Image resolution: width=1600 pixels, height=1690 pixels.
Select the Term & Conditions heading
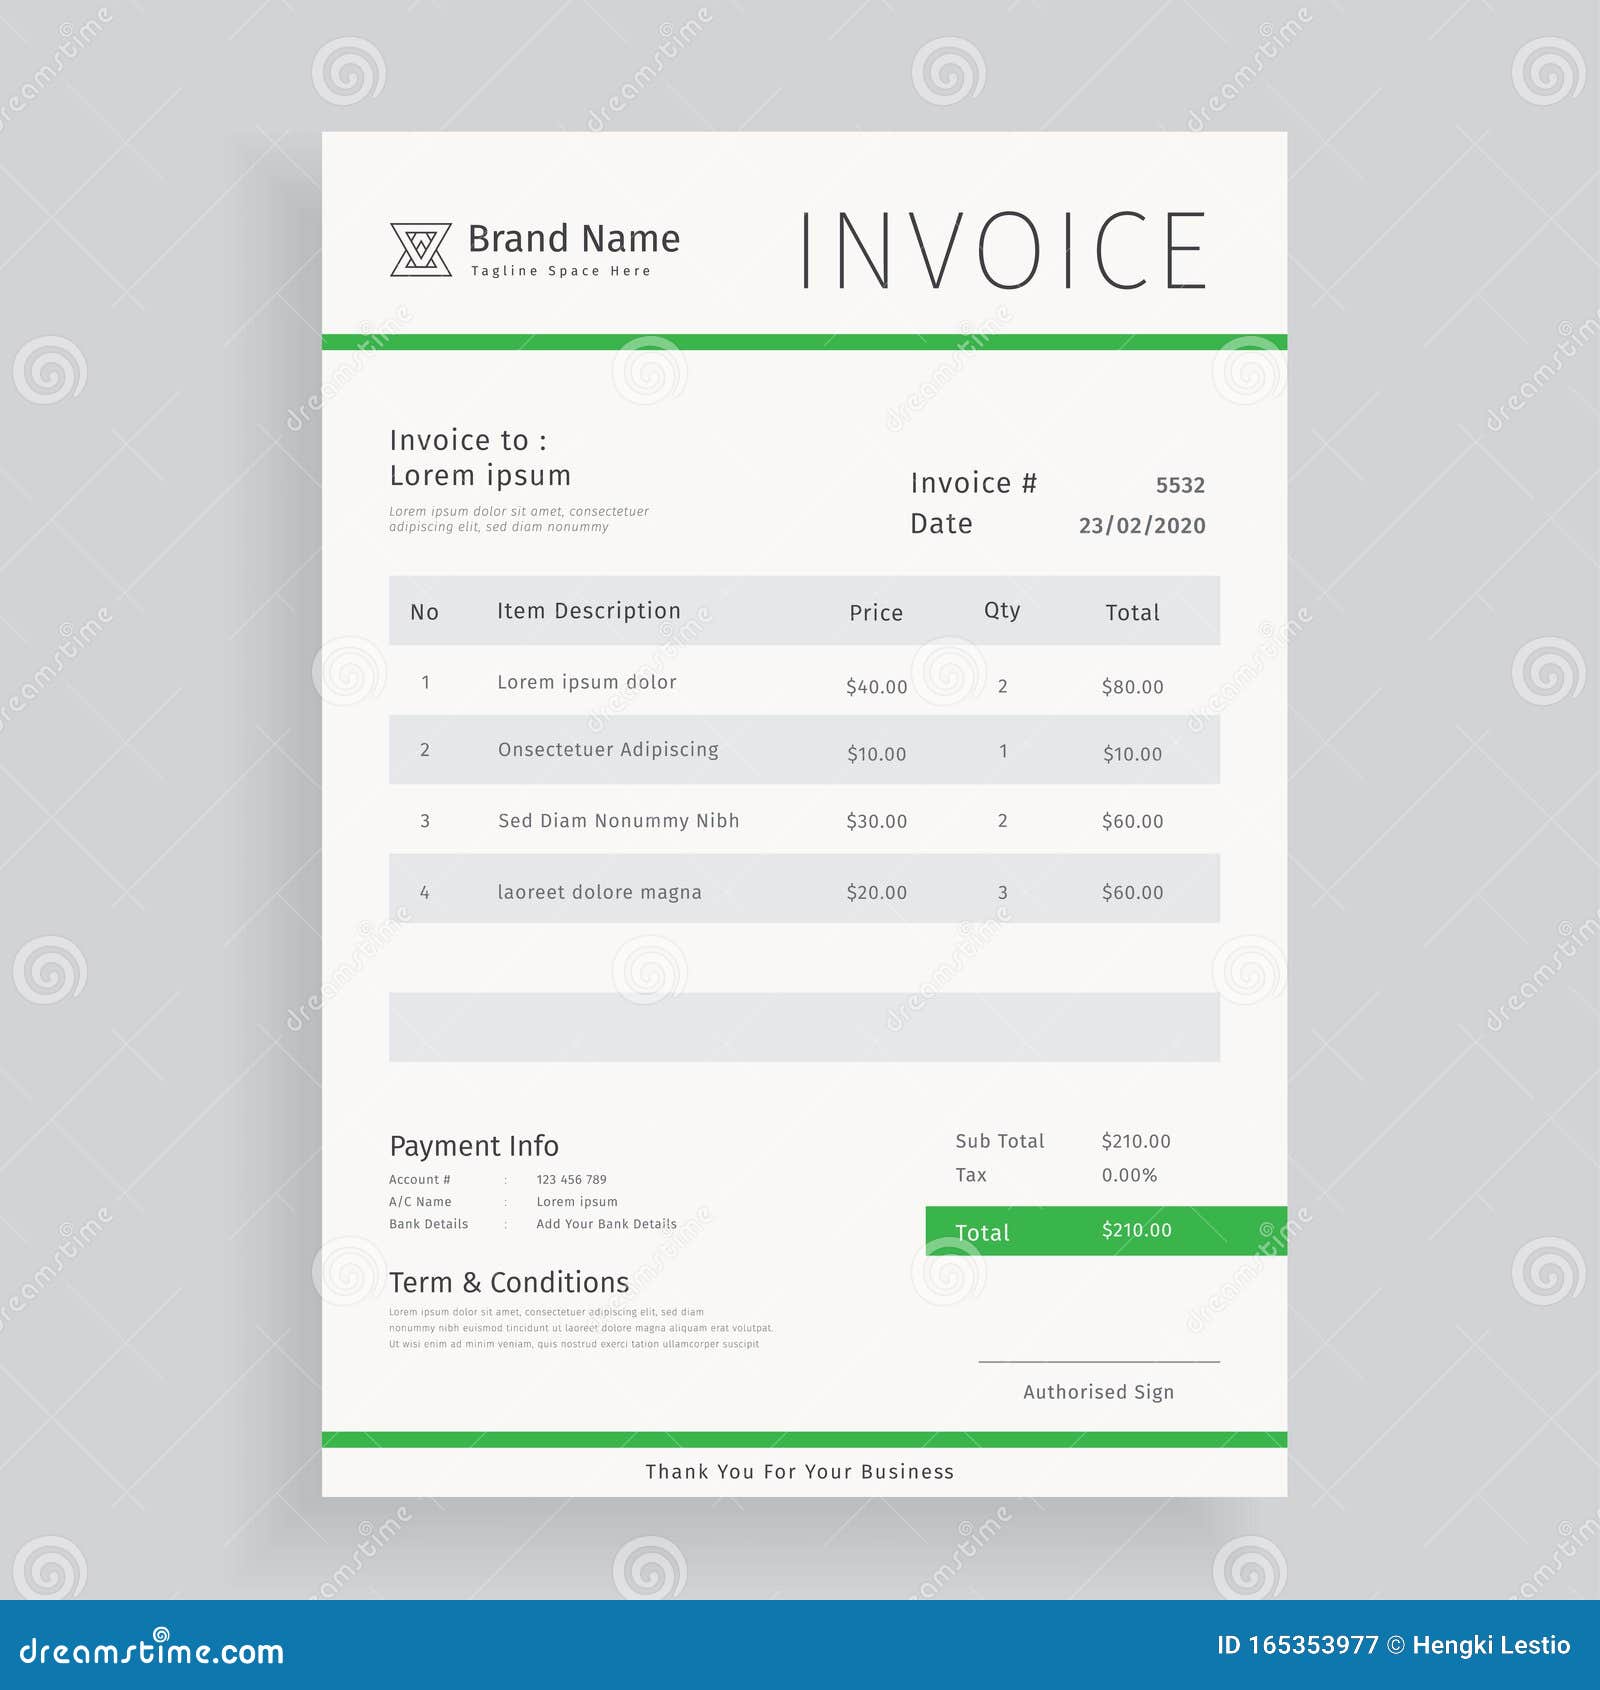tap(509, 1283)
